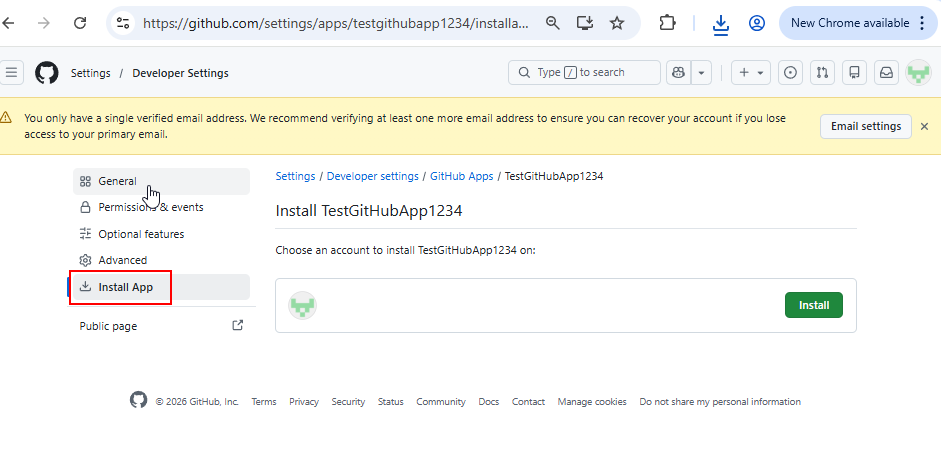Open GitHub Apps breadcrumb link

click(461, 176)
